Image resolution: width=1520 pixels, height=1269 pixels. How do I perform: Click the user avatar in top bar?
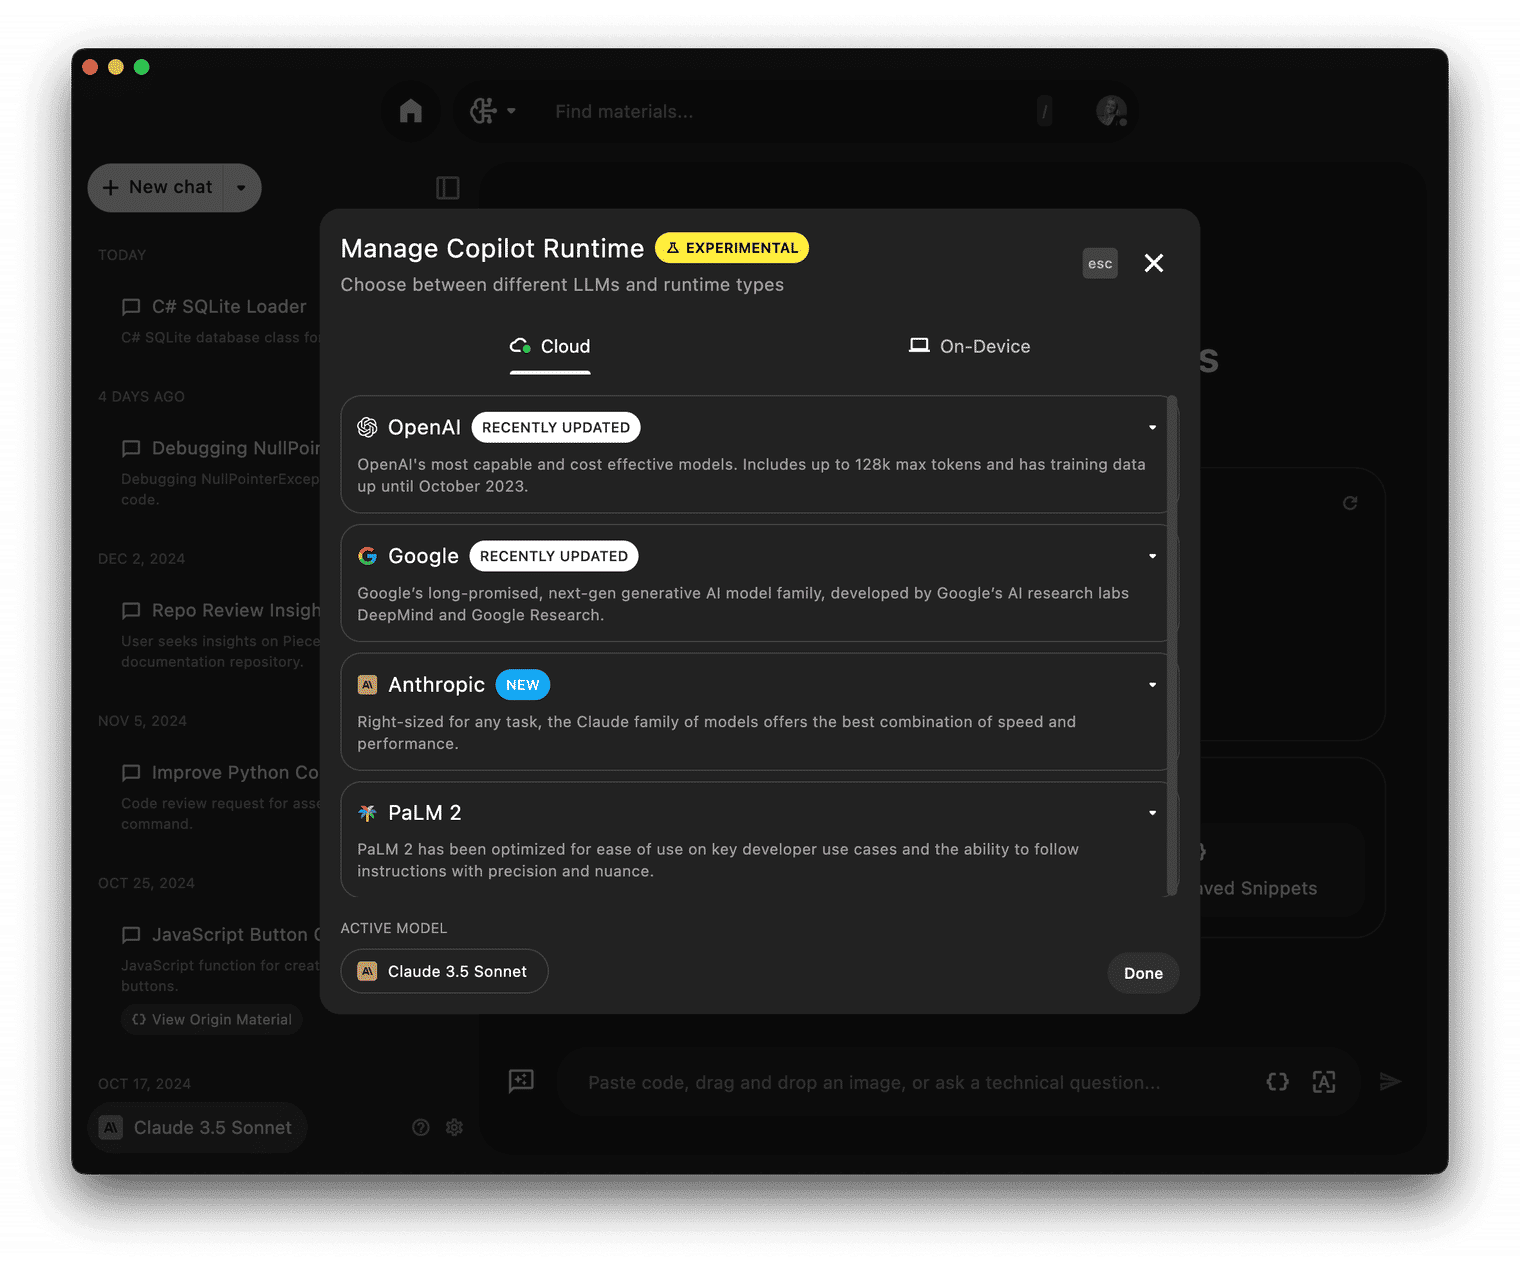pos(1111,111)
